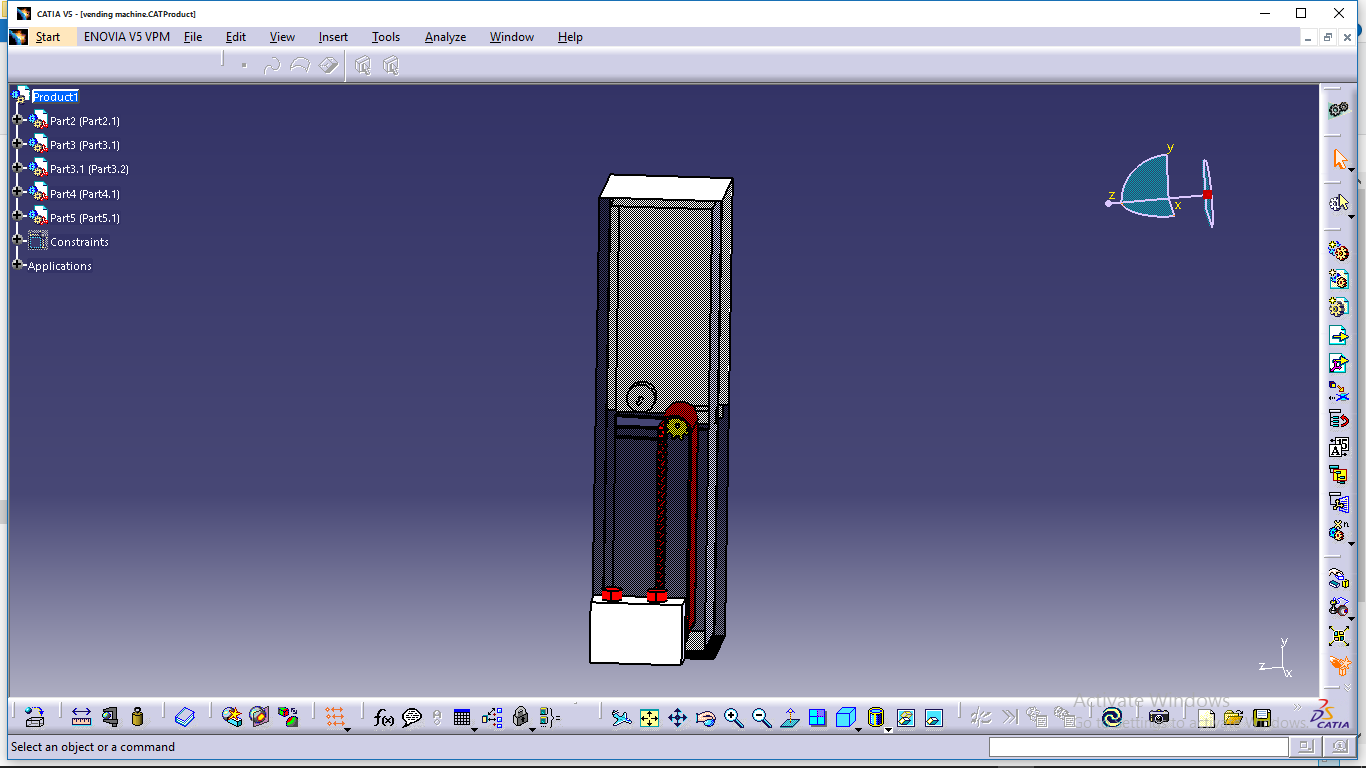Viewport: 1366px width, 768px height.
Task: Click the orange Grid Snap icon
Action: [335, 717]
